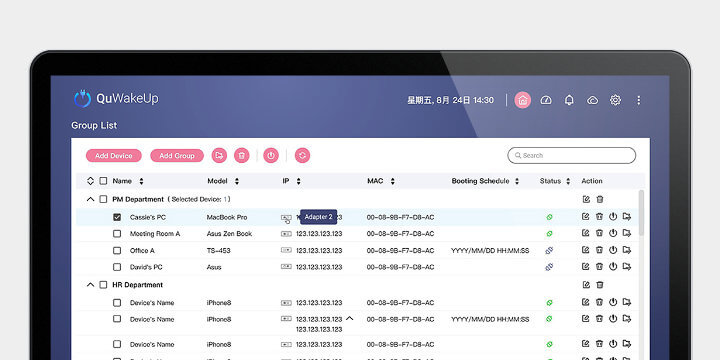Click the Add Group button
The width and height of the screenshot is (720, 360).
(177, 156)
